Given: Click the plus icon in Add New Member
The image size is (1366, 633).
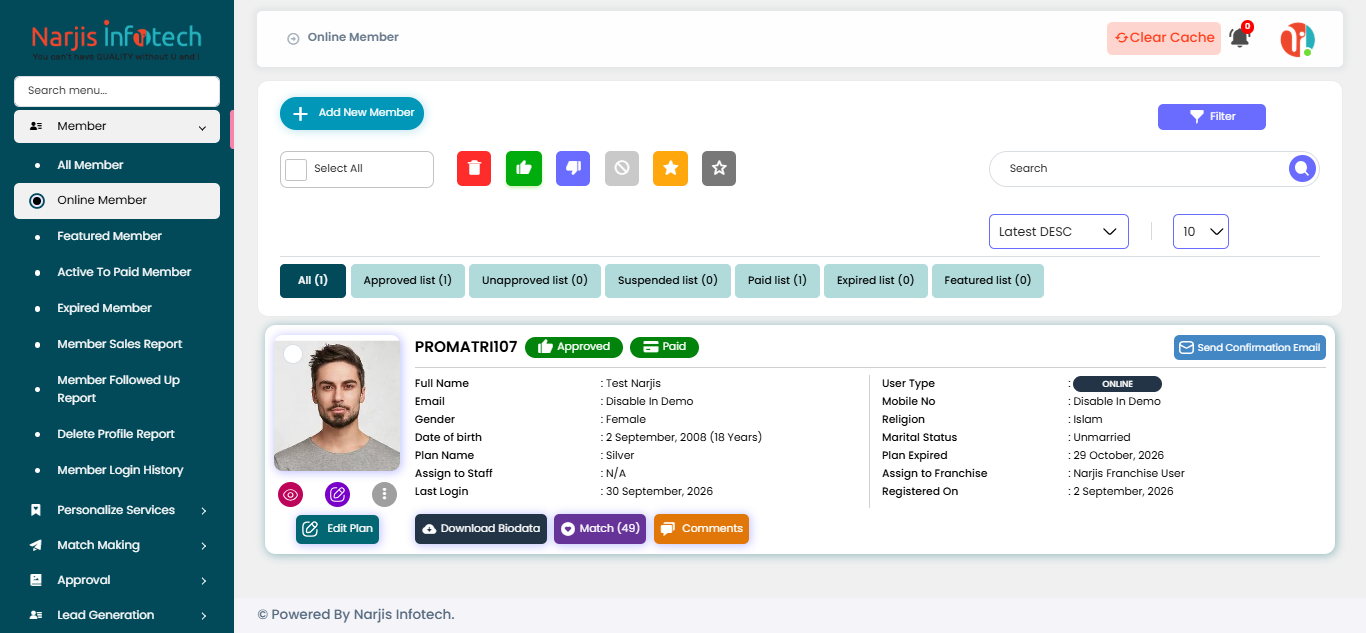Looking at the screenshot, I should point(300,114).
